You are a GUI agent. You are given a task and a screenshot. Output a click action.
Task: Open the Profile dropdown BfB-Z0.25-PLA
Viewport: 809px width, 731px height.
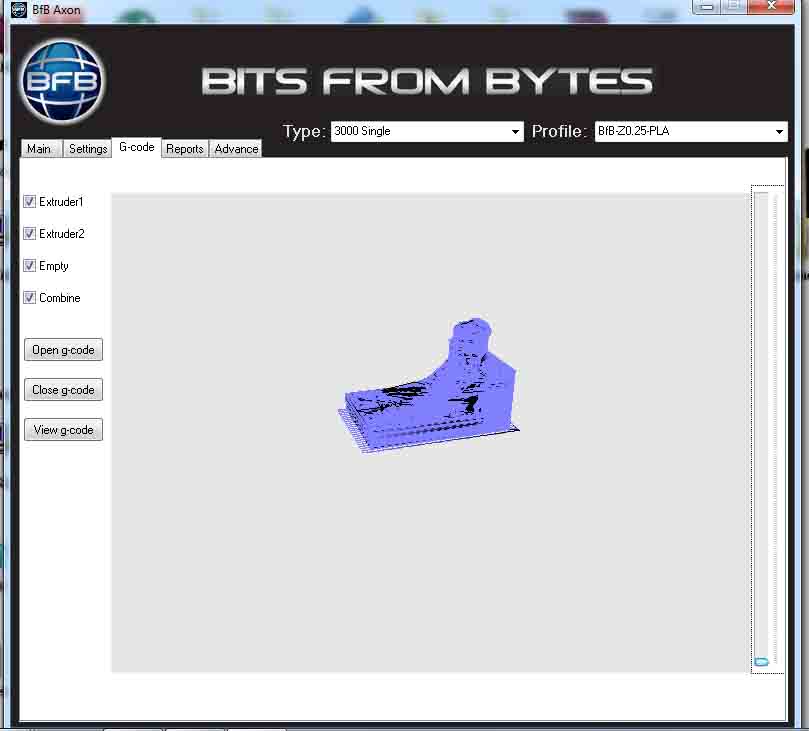691,131
